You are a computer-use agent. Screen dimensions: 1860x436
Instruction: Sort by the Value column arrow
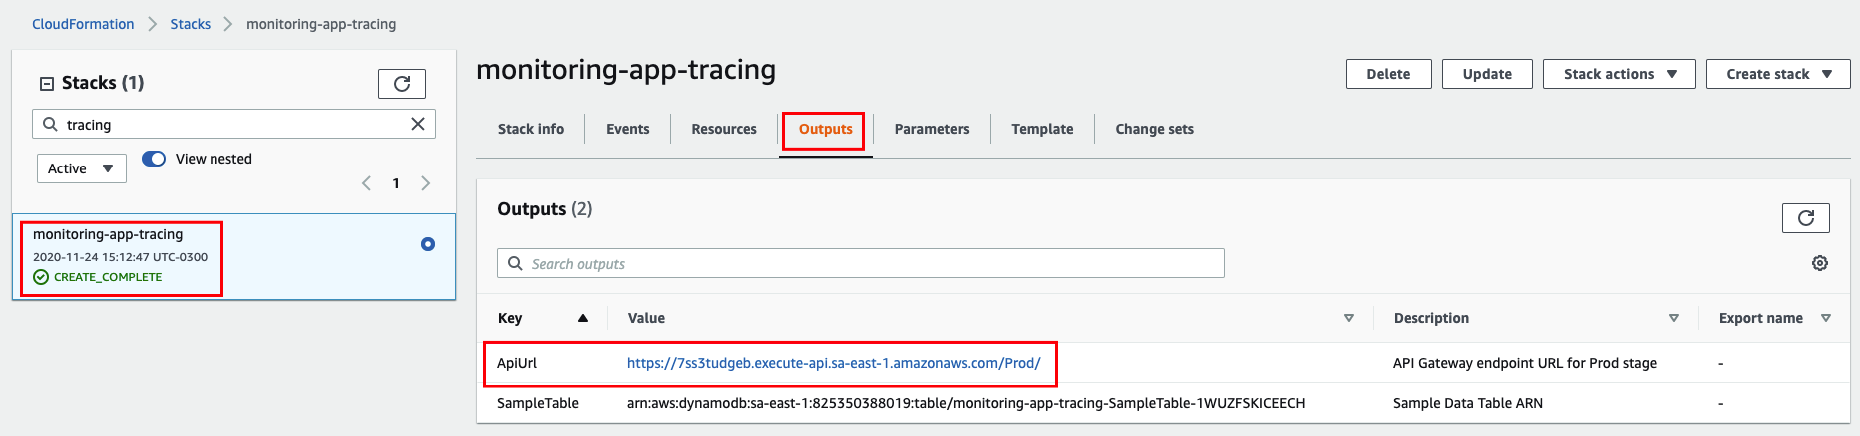1349,318
